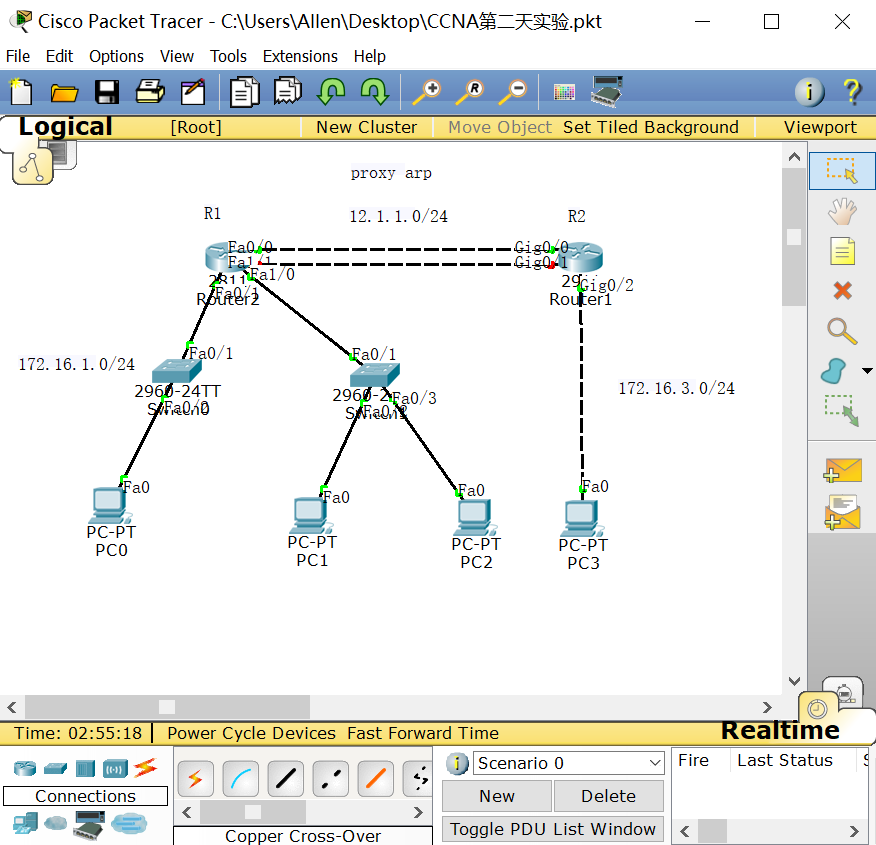Click the Copy icon in toolbar

click(x=245, y=92)
